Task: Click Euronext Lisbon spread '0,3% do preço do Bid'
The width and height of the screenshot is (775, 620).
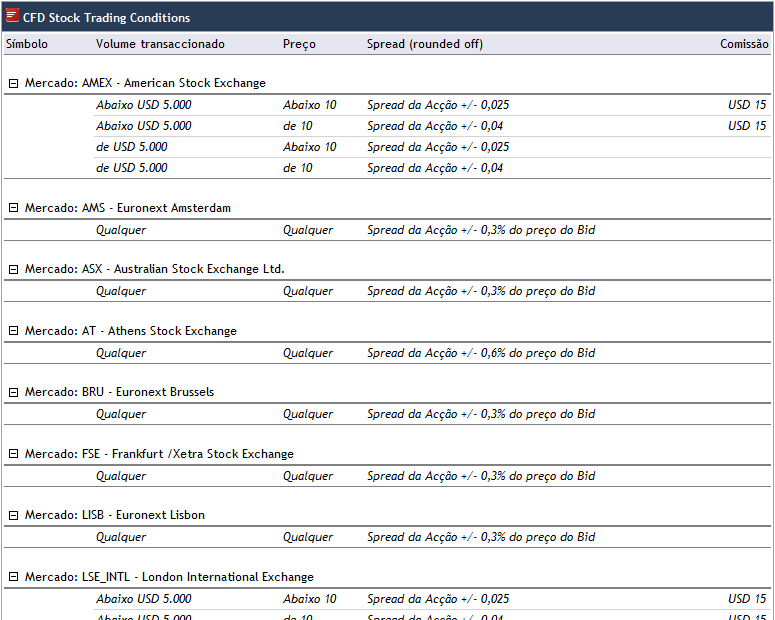Action: pyautogui.click(x=538, y=537)
